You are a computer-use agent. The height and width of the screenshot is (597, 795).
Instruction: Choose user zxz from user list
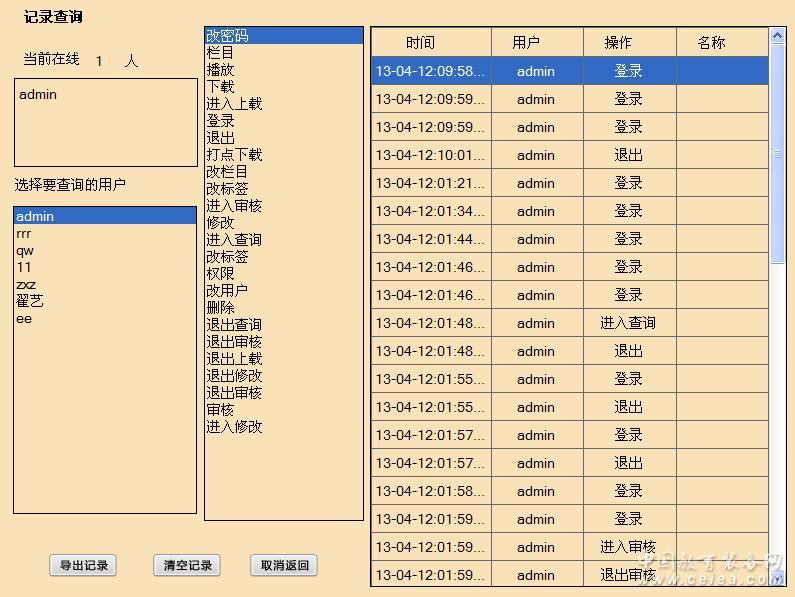coord(26,284)
